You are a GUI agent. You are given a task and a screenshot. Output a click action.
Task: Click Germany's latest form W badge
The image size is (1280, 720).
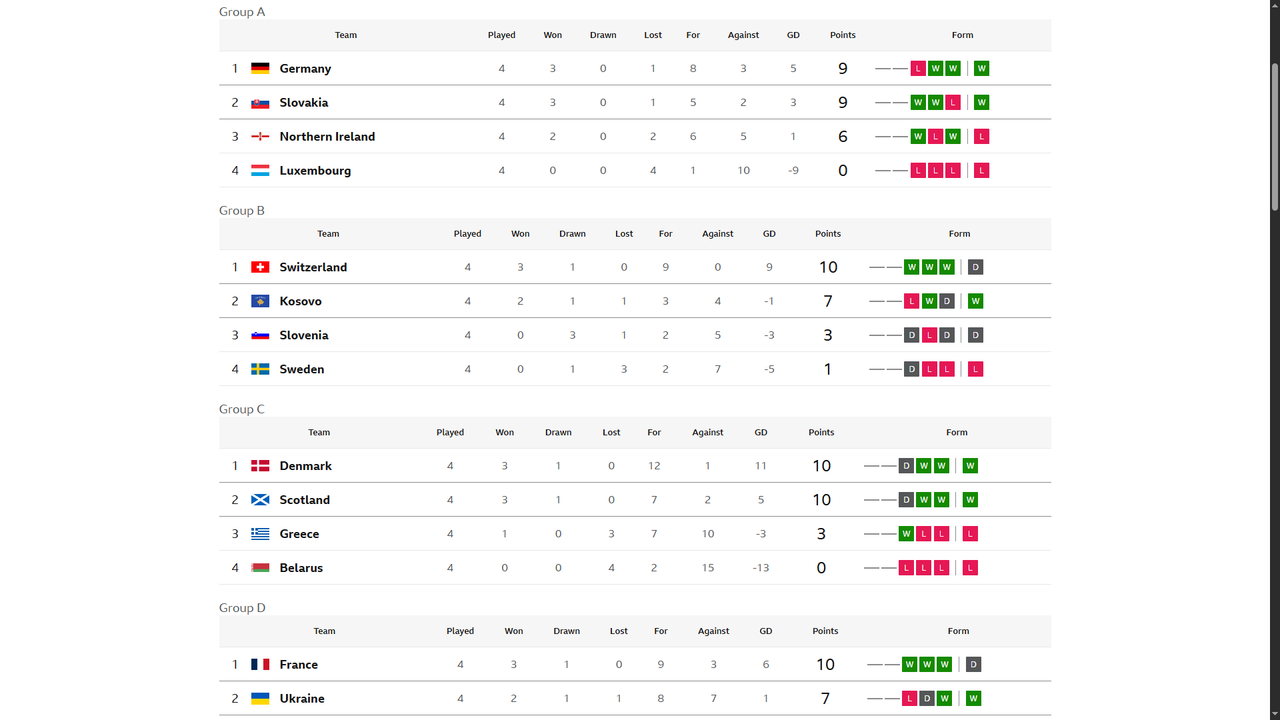tap(982, 68)
